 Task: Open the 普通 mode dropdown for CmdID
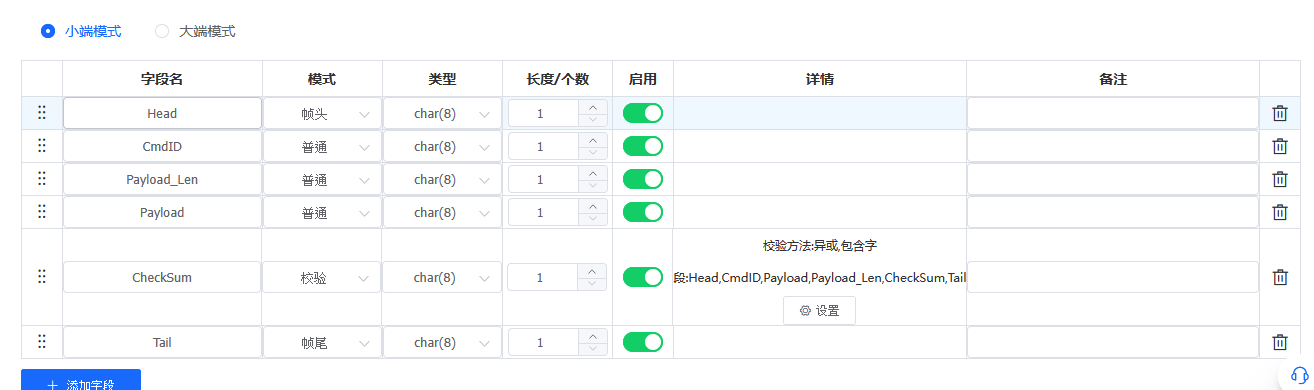pos(322,146)
